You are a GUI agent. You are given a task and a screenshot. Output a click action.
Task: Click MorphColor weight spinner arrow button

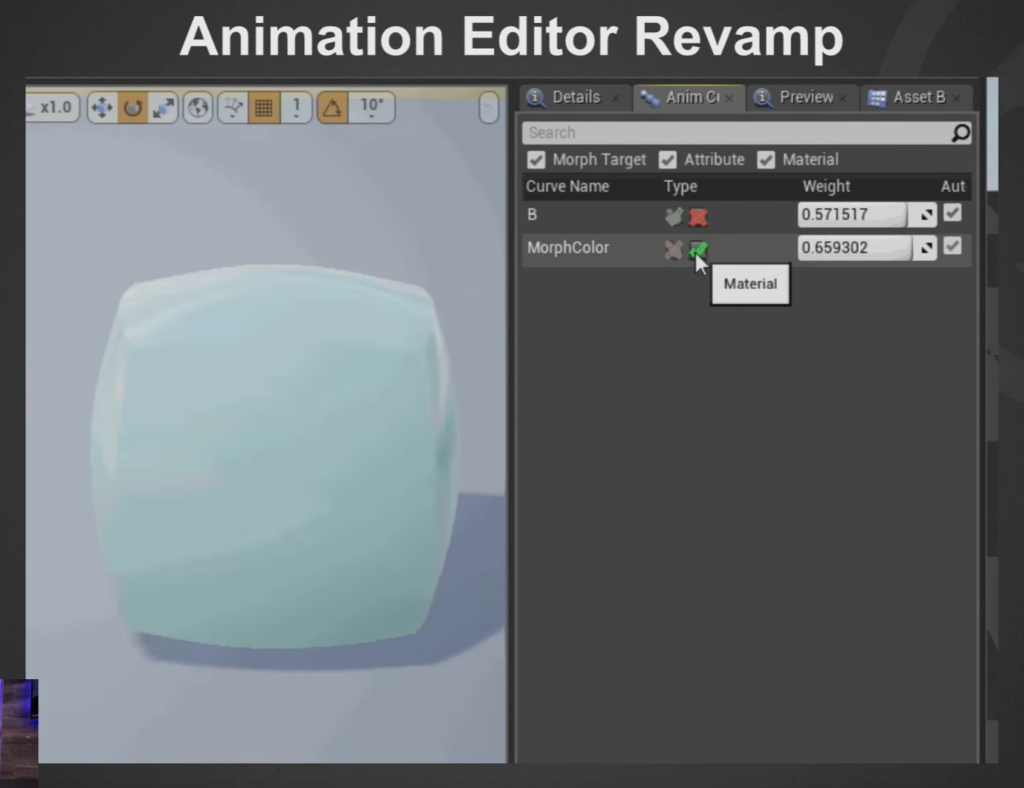coord(925,248)
